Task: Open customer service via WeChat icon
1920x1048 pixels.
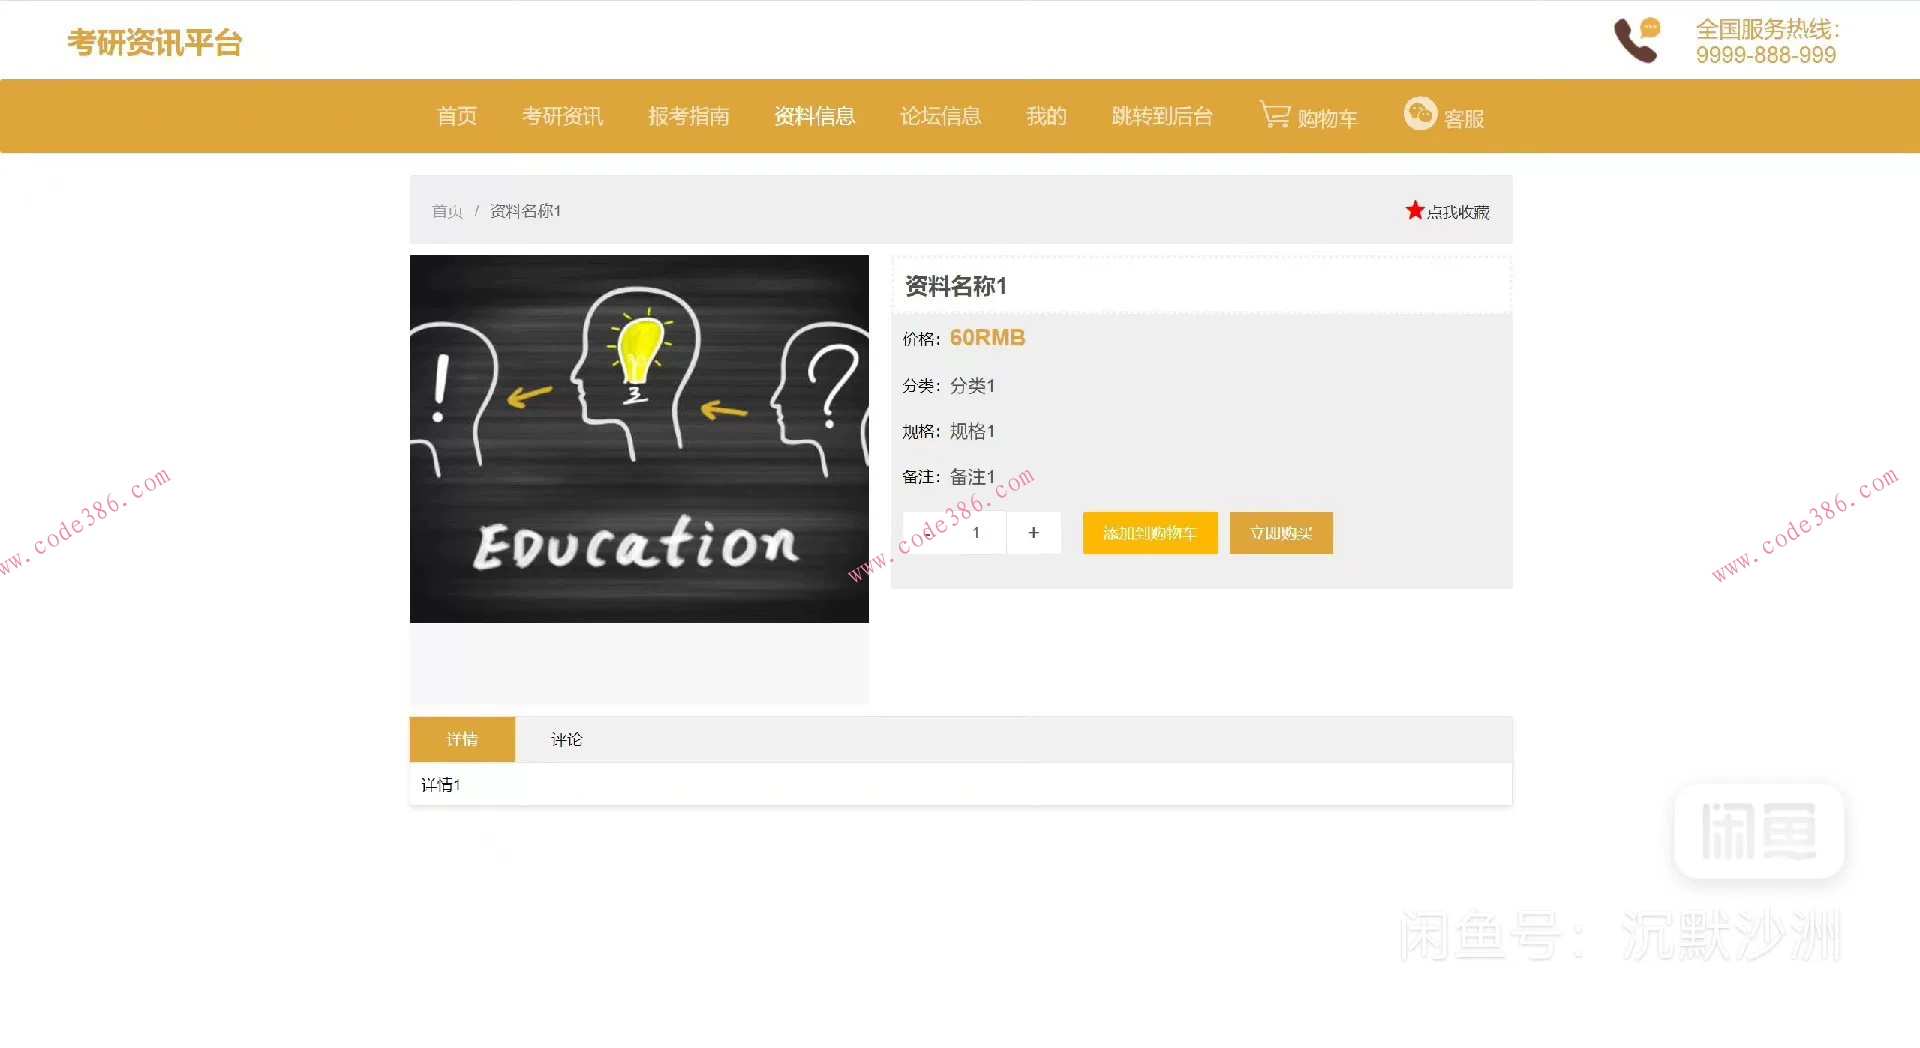Action: click(1419, 114)
